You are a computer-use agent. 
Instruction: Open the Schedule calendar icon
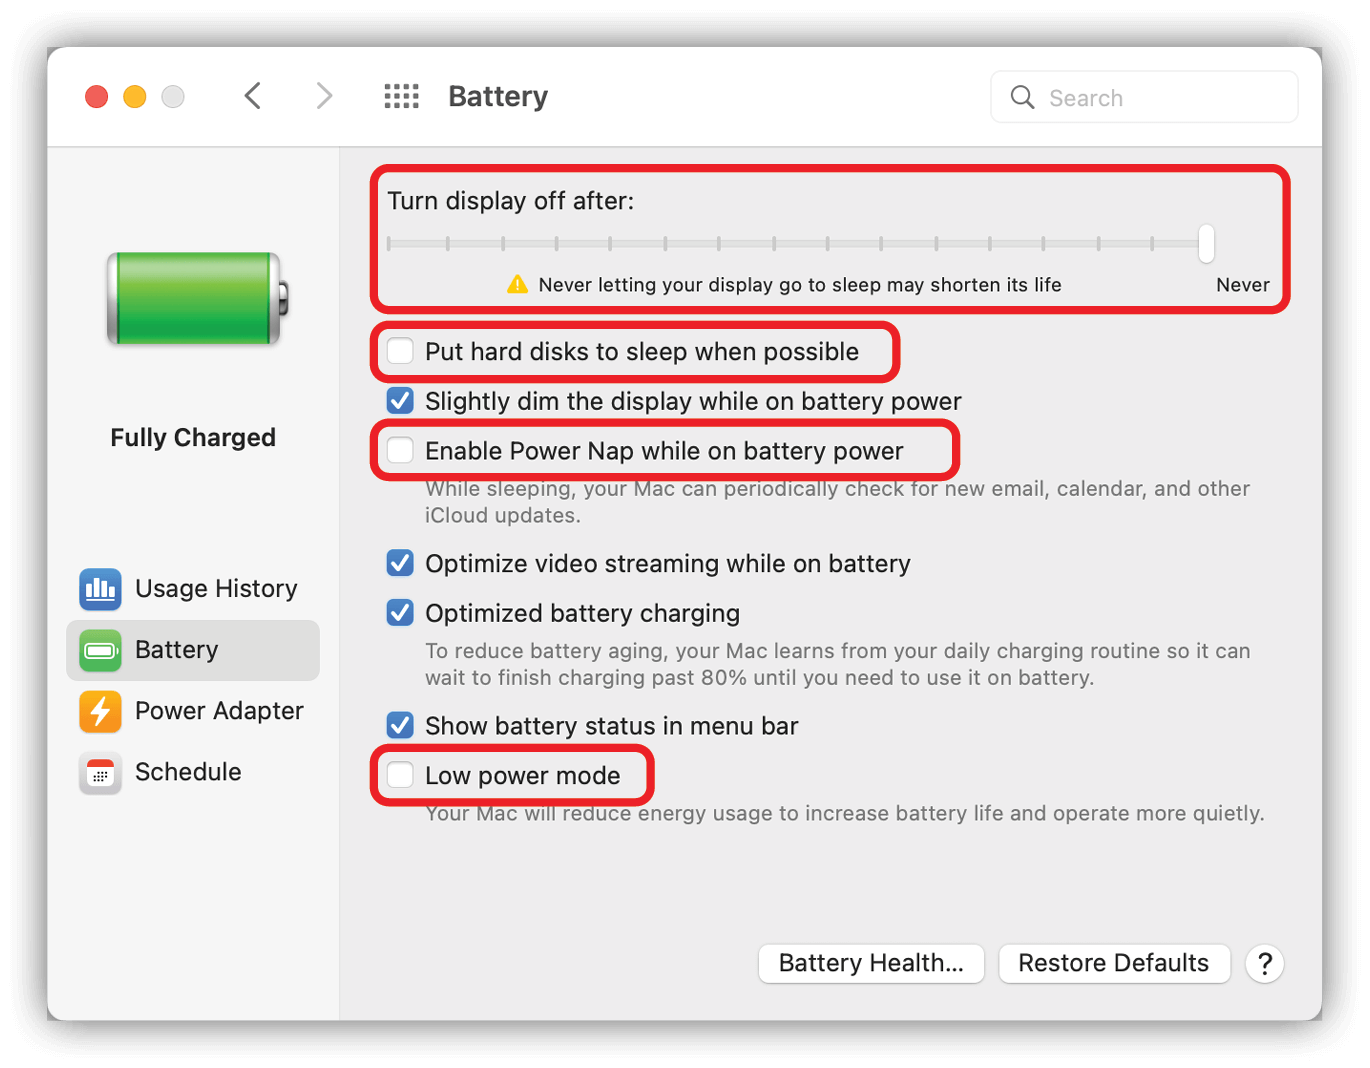[x=100, y=773]
